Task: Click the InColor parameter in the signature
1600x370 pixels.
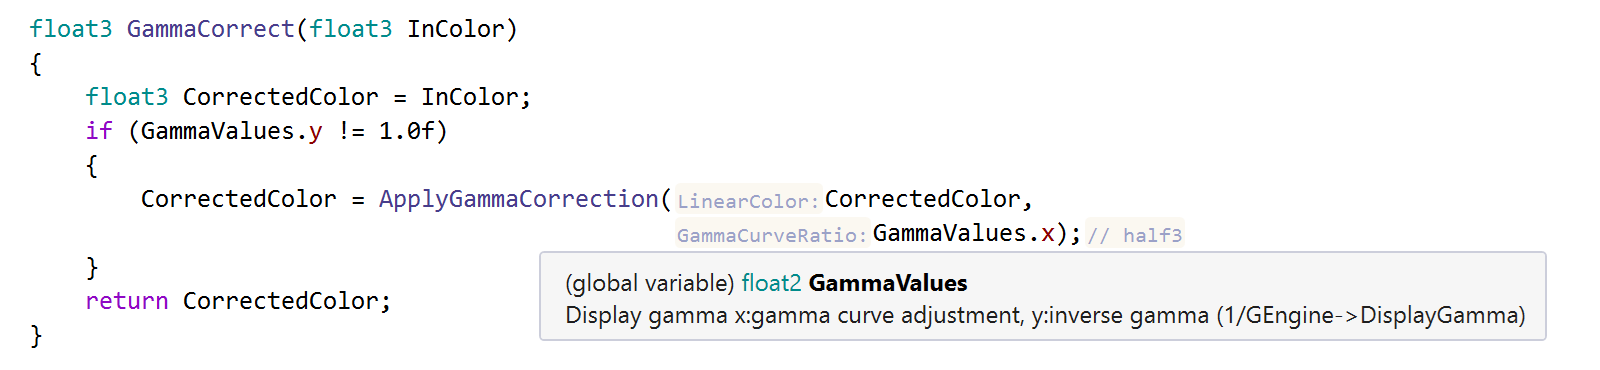Action: point(455,29)
